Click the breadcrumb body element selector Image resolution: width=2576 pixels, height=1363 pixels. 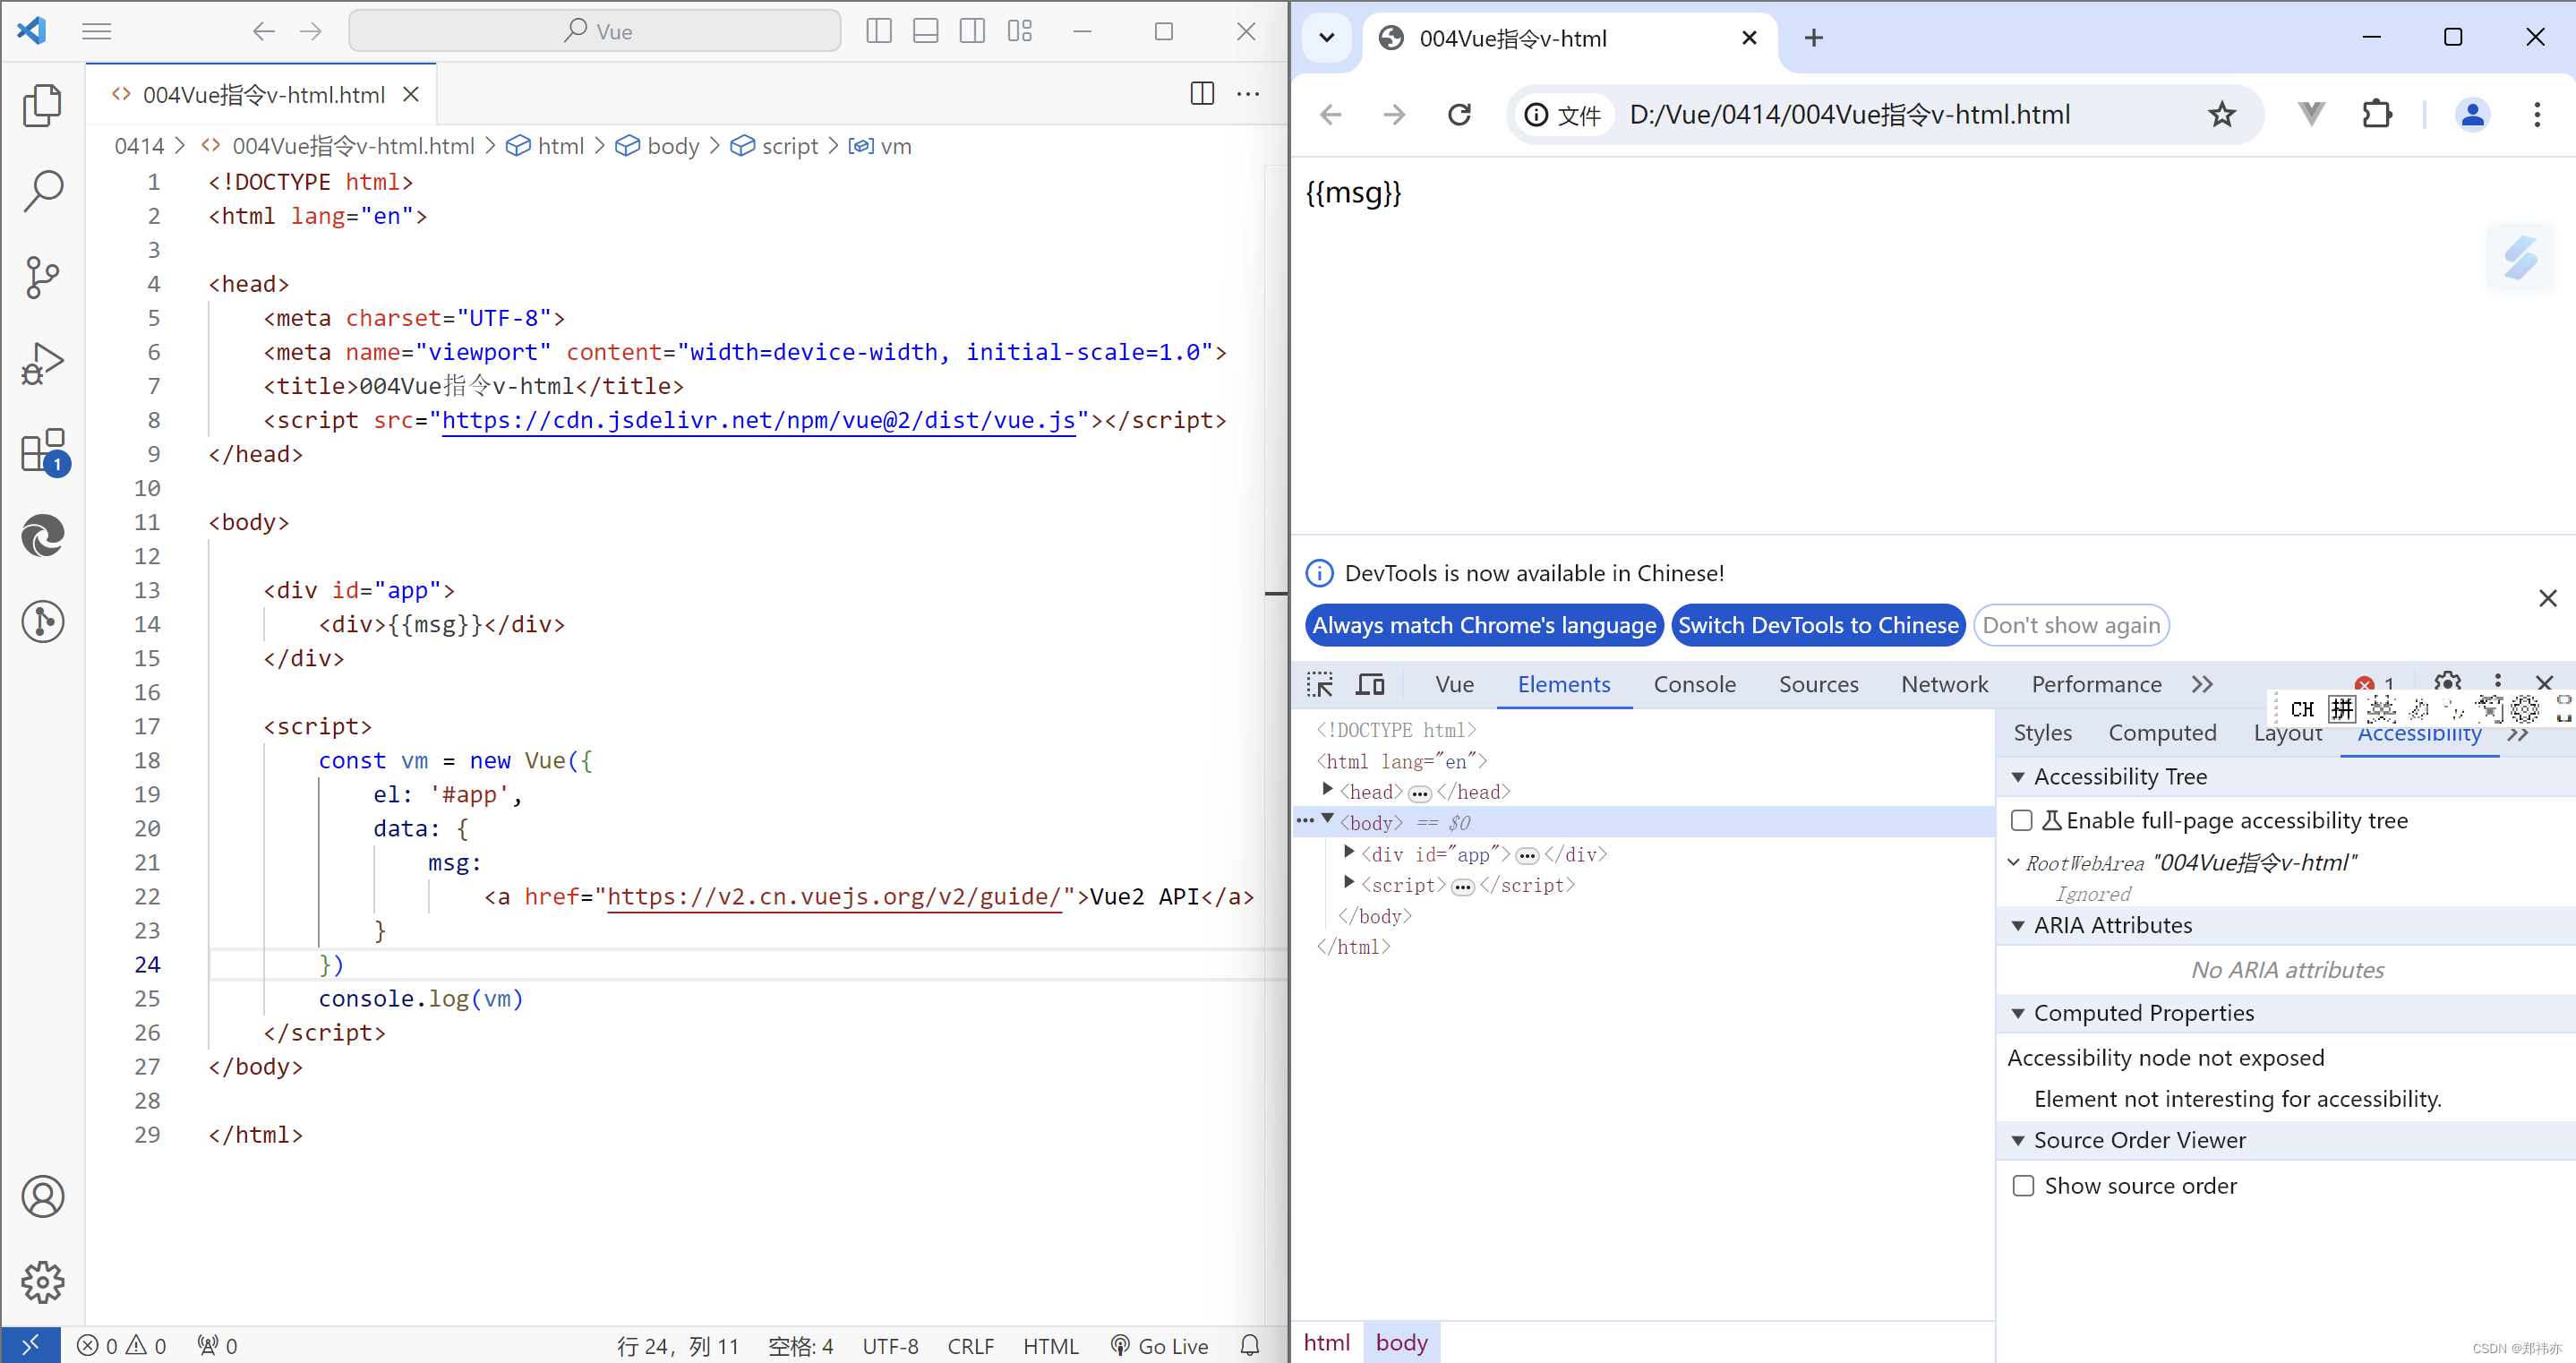(x=673, y=147)
